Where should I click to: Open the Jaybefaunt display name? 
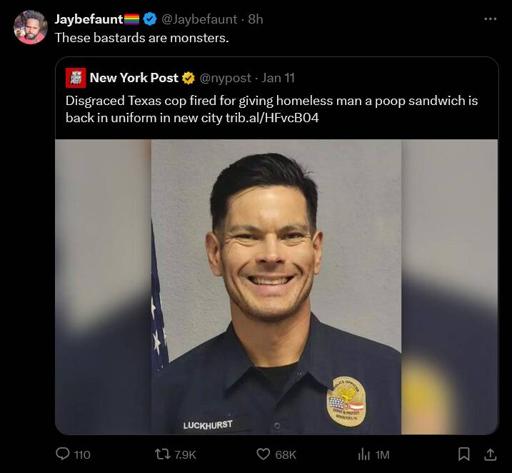(89, 19)
